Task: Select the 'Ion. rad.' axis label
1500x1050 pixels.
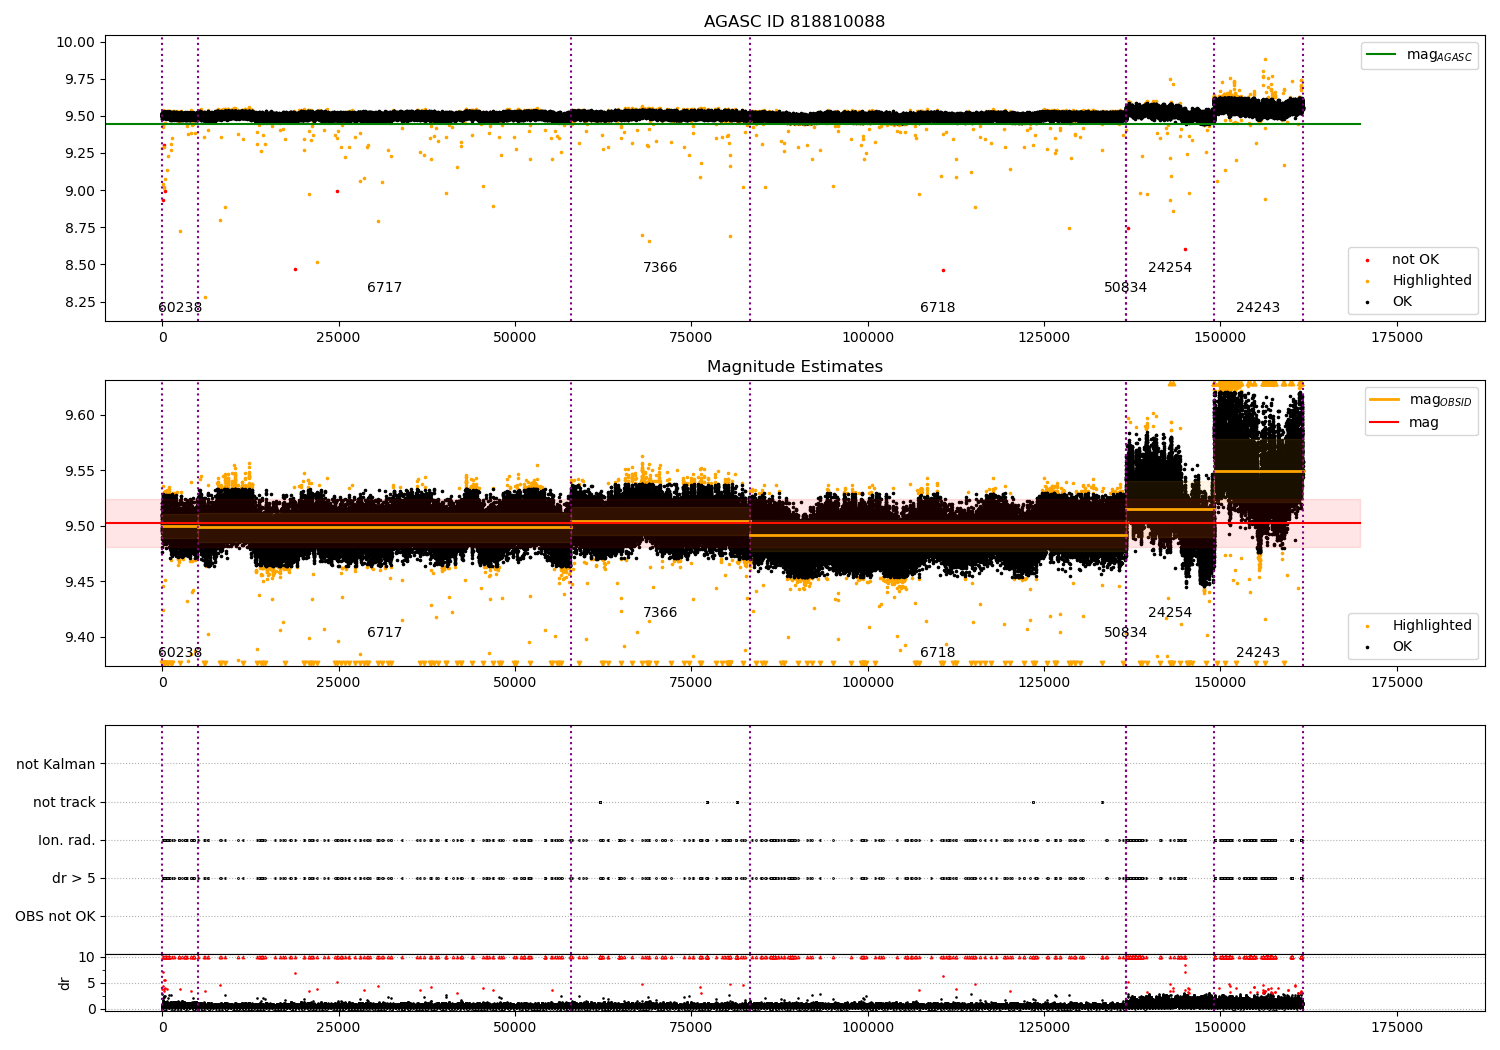Action: [x=67, y=841]
